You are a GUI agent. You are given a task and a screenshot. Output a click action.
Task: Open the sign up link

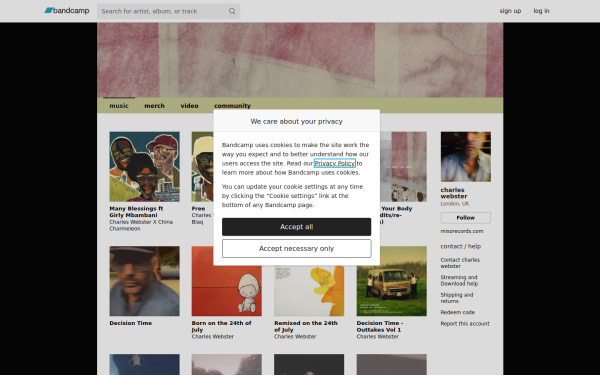510,11
